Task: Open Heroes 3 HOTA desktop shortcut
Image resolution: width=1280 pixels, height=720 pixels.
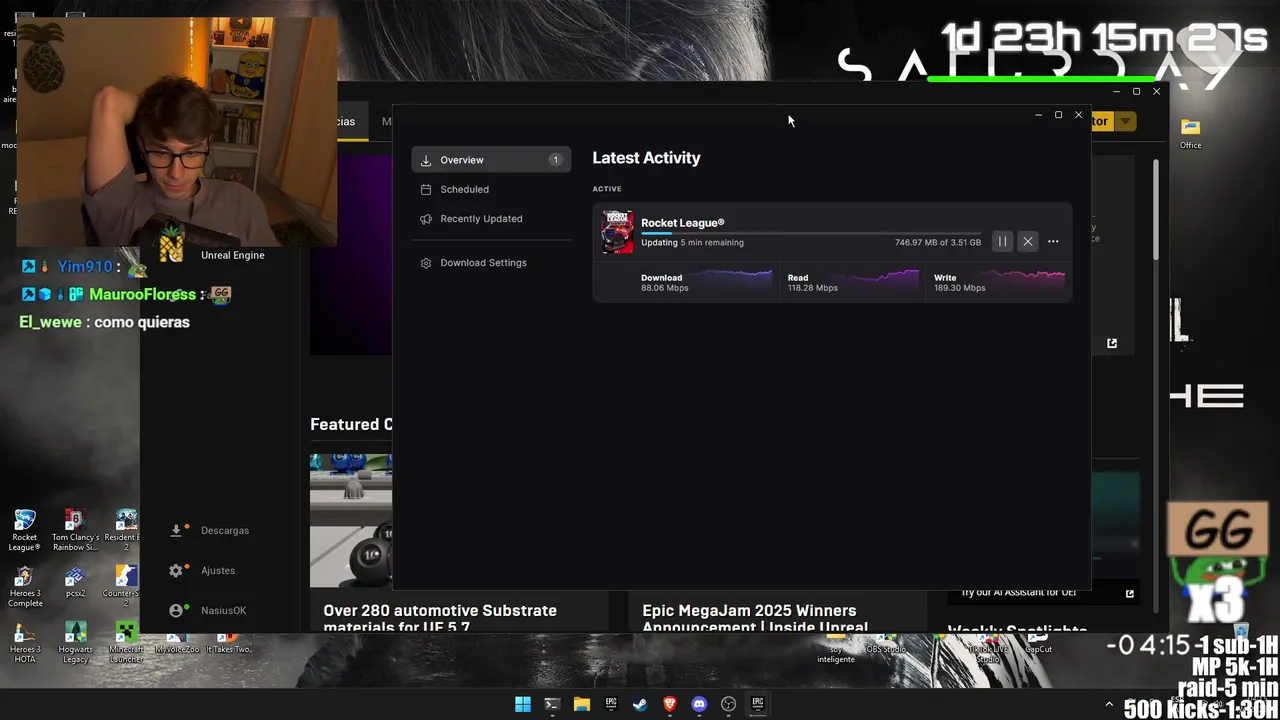Action: pyautogui.click(x=25, y=643)
